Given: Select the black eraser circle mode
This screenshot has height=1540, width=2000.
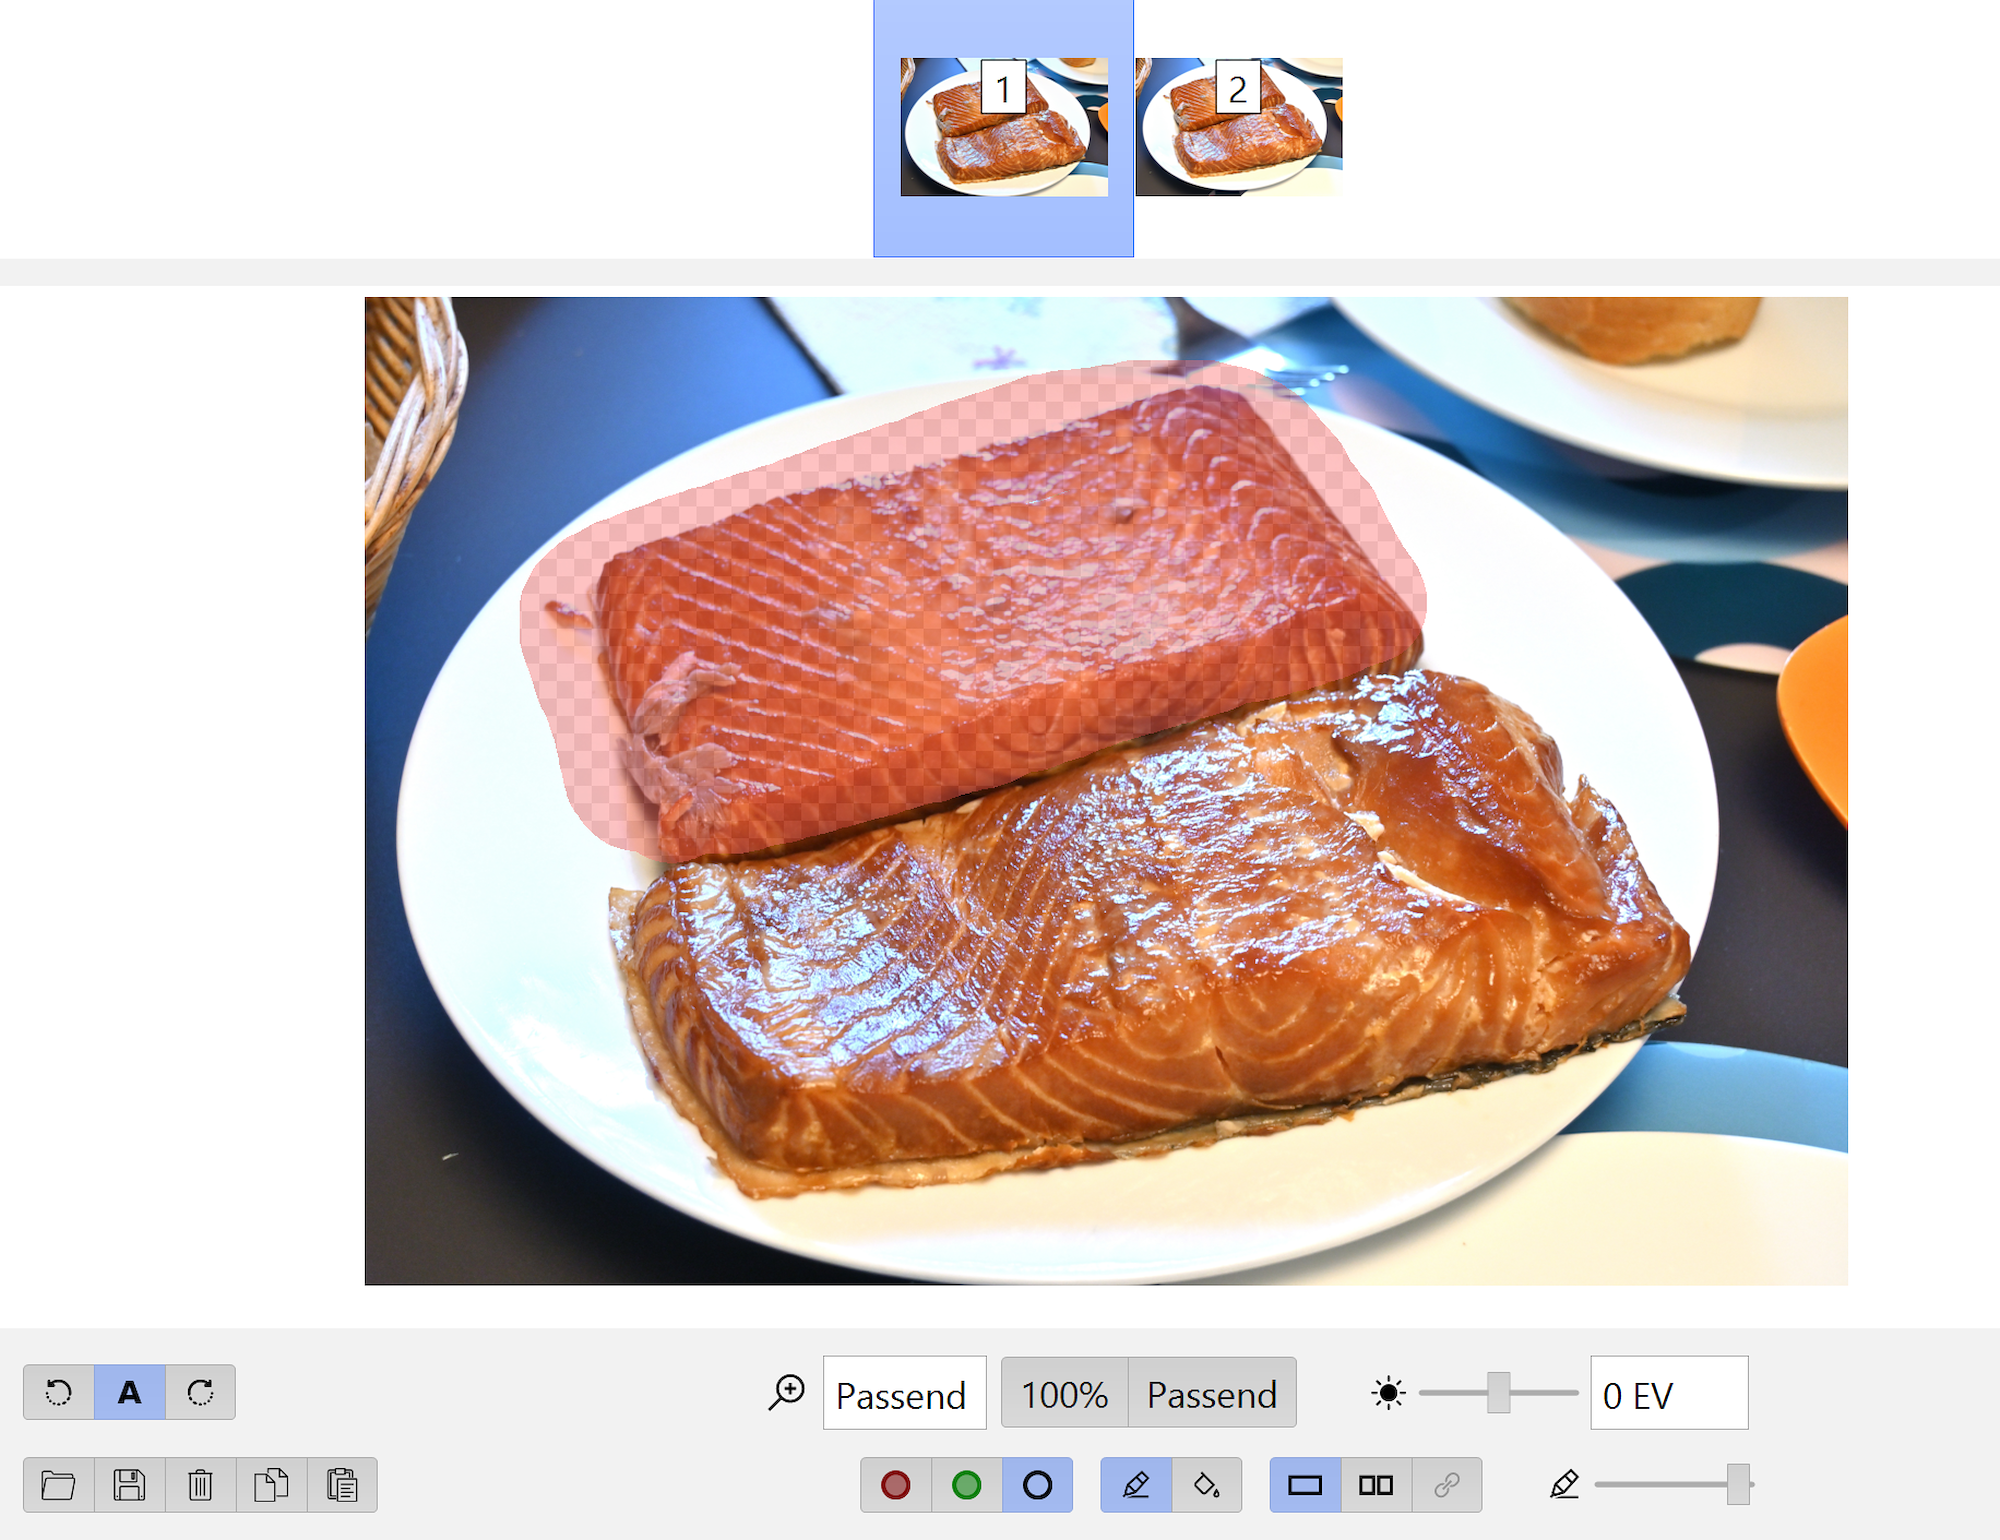Looking at the screenshot, I should [x=1037, y=1485].
